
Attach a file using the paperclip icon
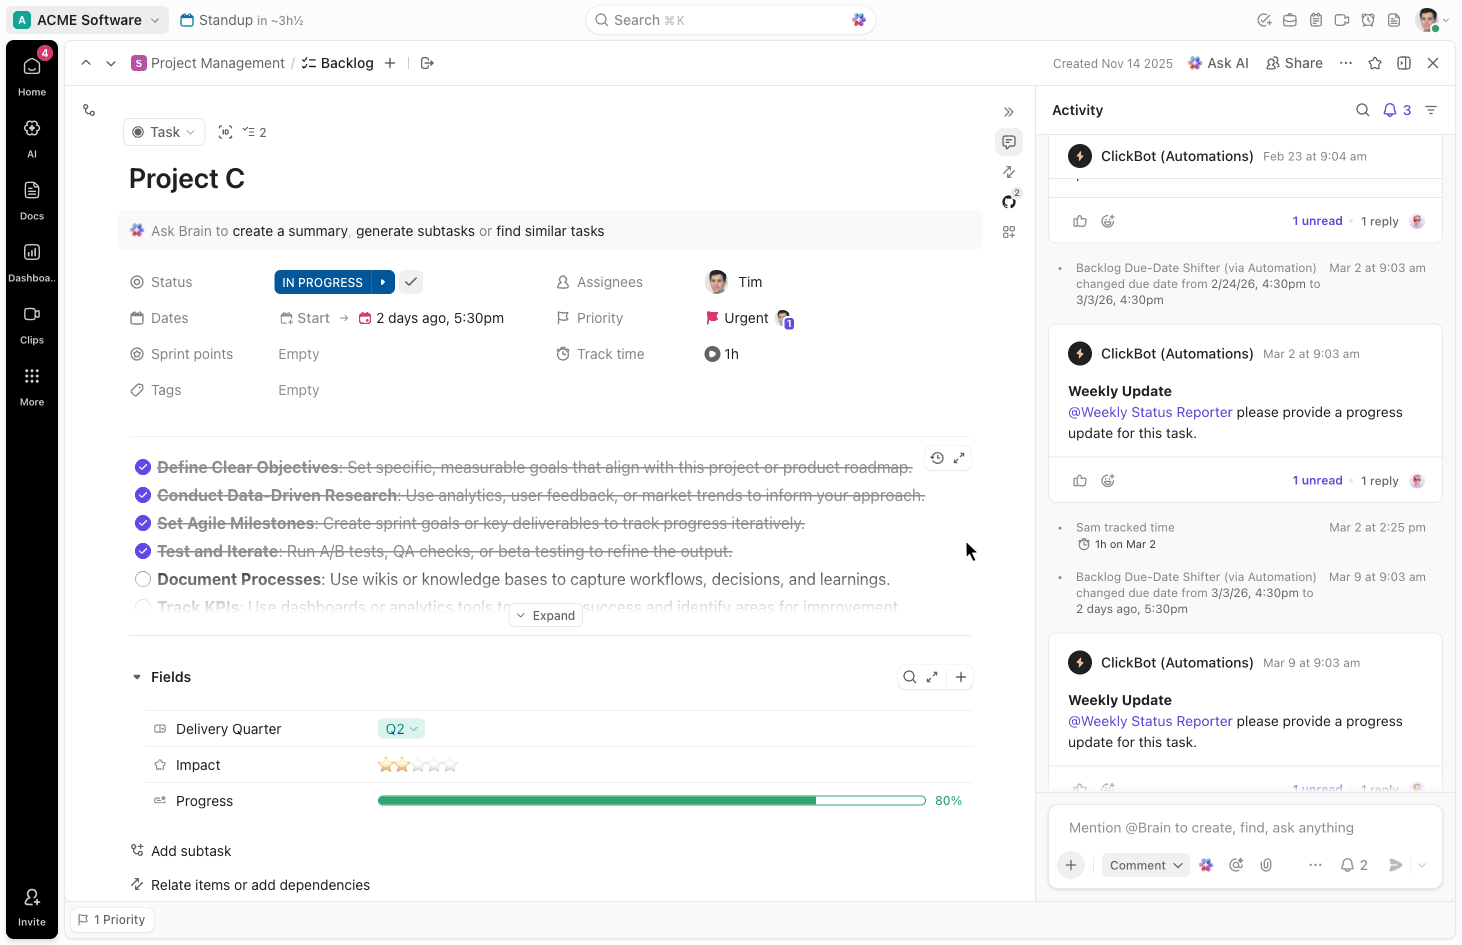pos(1266,865)
